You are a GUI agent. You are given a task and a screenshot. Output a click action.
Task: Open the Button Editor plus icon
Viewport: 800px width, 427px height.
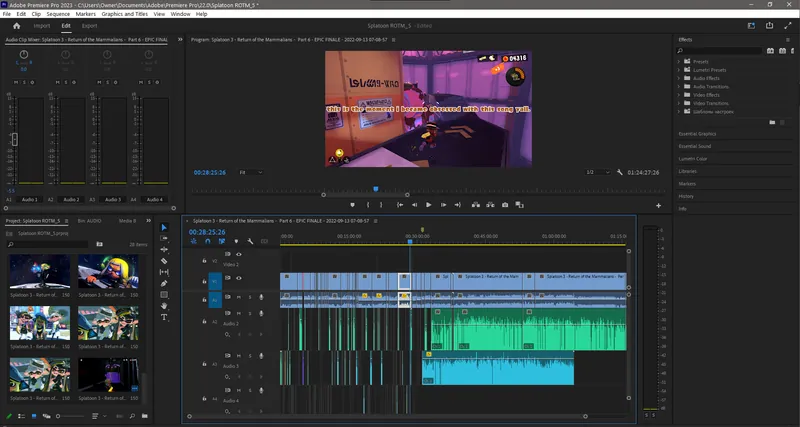pos(658,206)
